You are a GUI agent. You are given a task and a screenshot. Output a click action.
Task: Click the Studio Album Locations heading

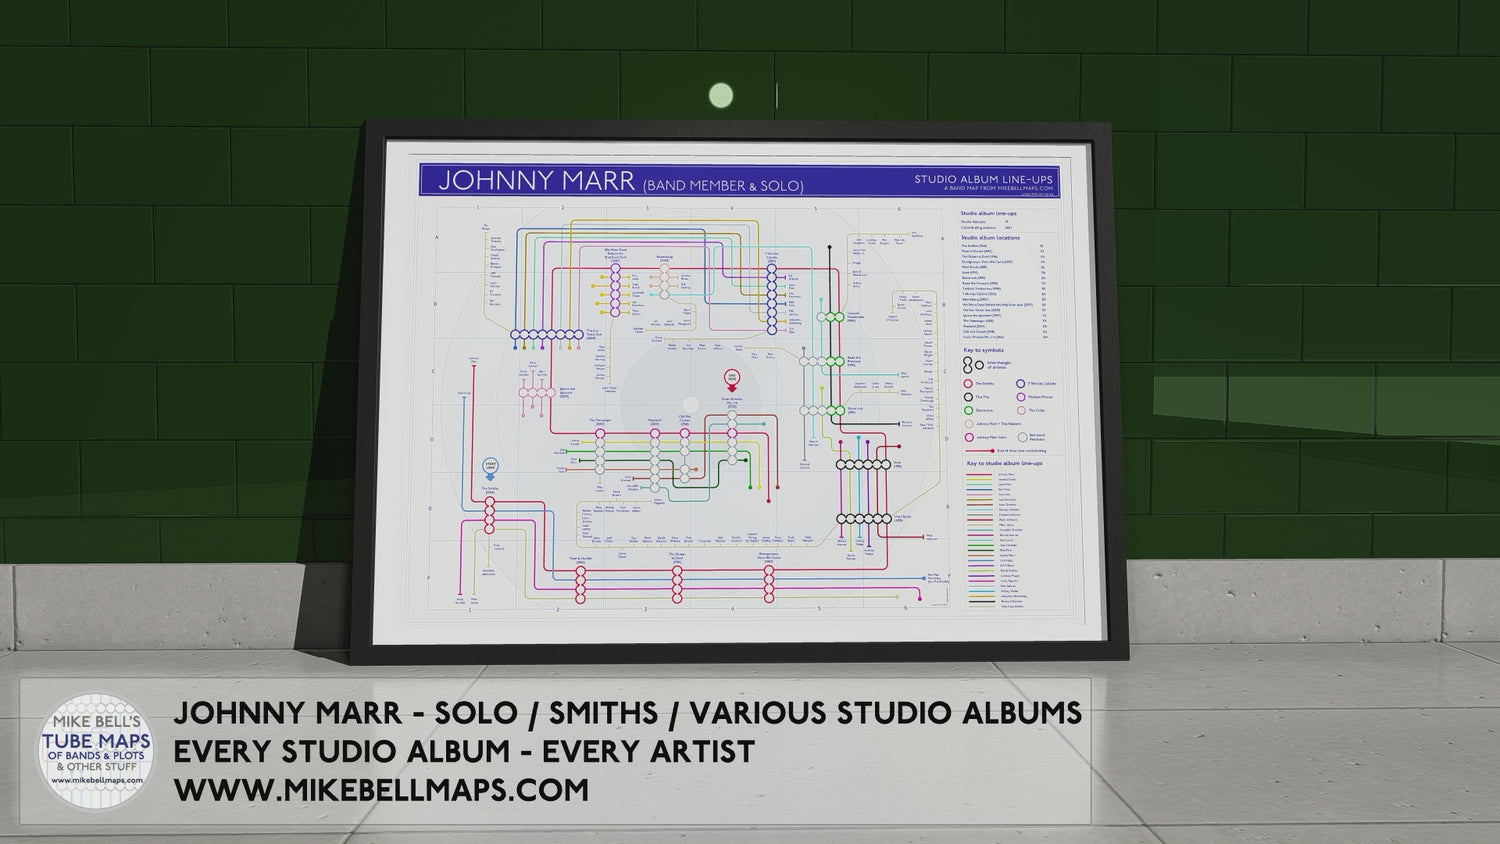[991, 238]
